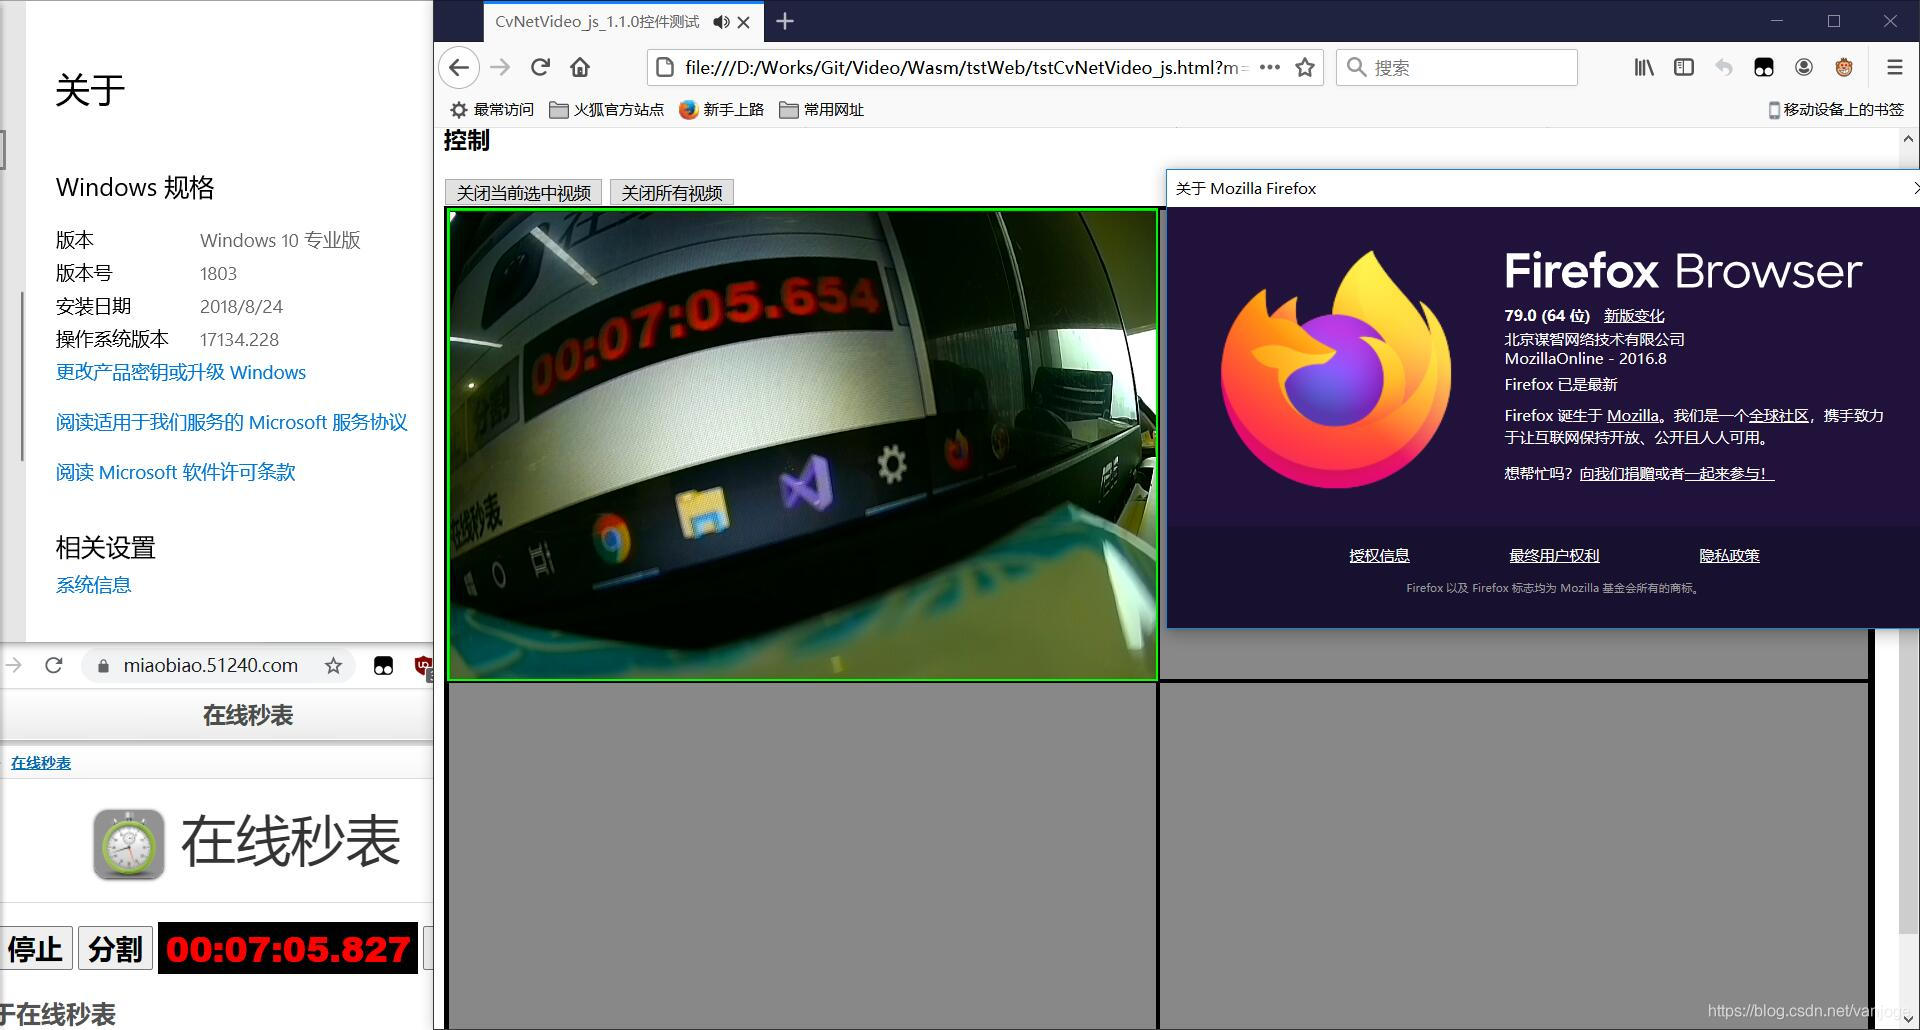The image size is (1920, 1030).
Task: Mute the CvNetVideo tab audio
Action: click(x=721, y=22)
